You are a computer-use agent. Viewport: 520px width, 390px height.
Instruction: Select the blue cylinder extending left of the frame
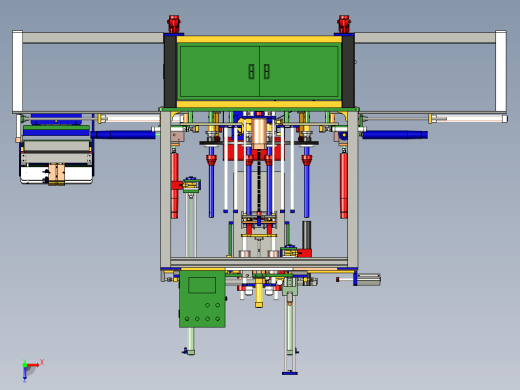(123, 135)
